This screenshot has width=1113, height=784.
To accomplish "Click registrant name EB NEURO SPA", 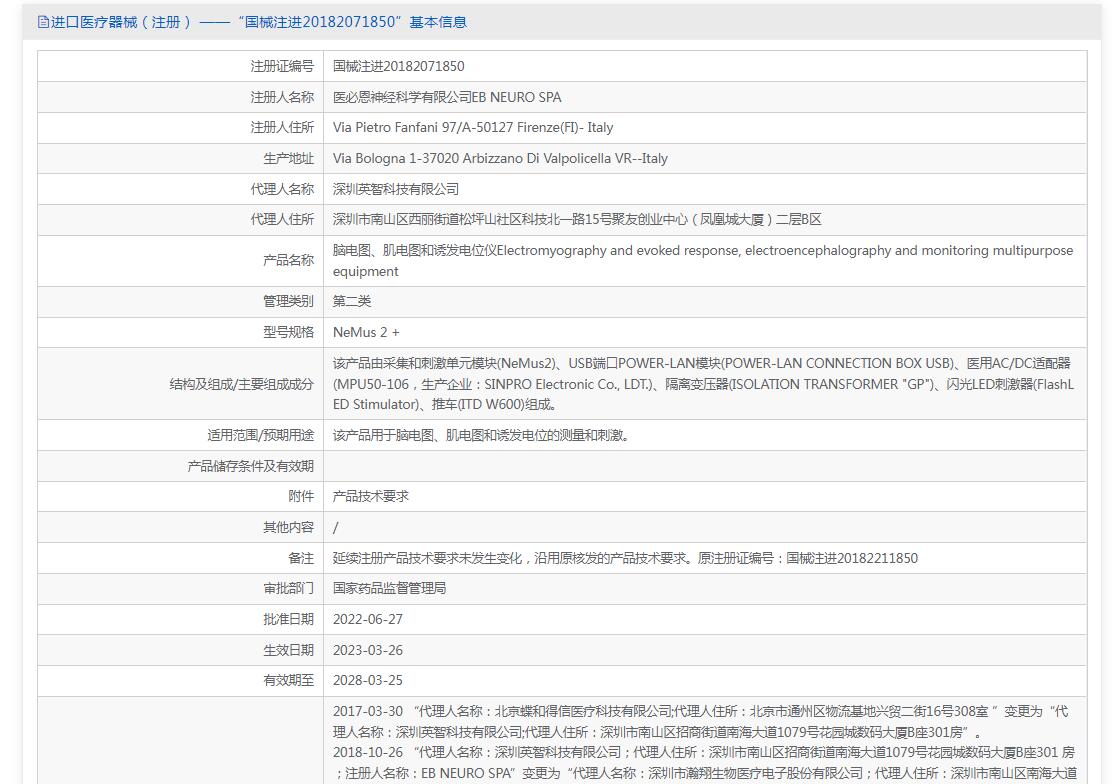I will (447, 97).
